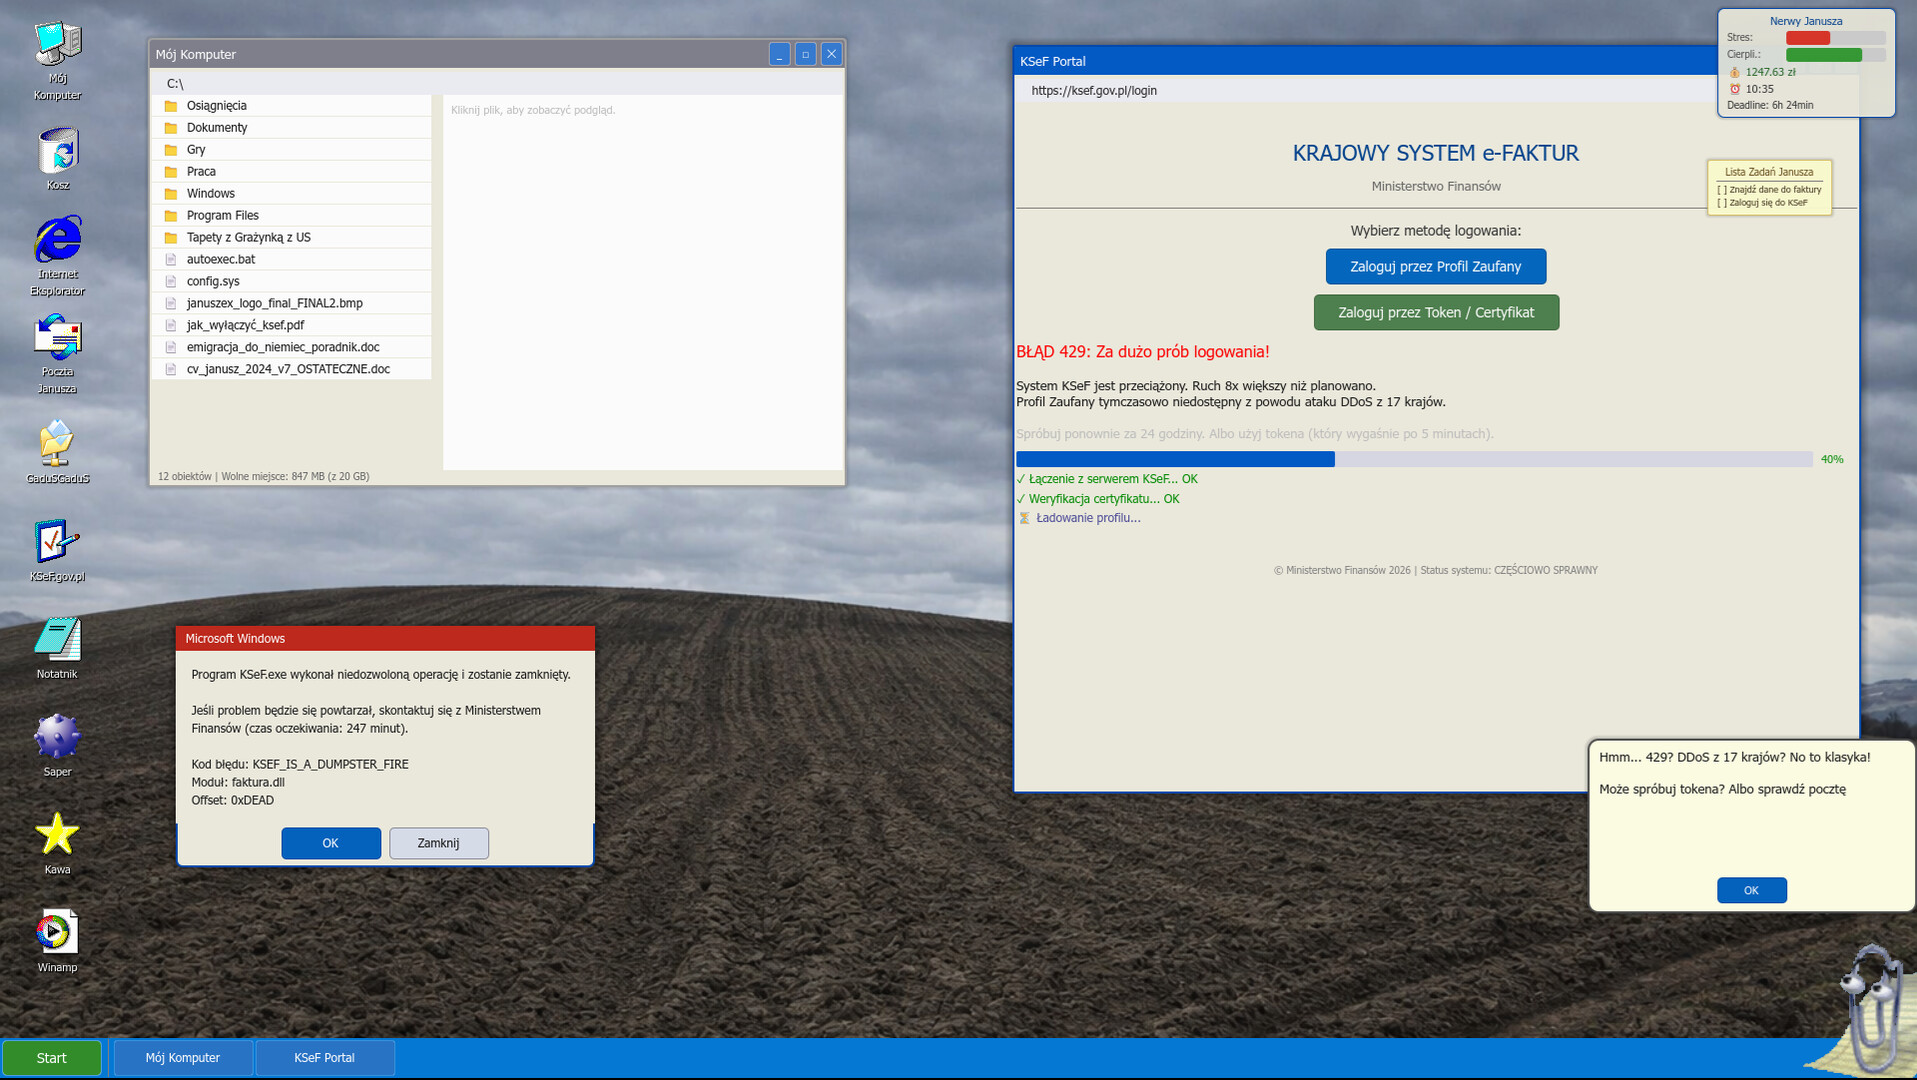Click 'Zaloguj przez Profil Zaufany' button

tap(1435, 267)
